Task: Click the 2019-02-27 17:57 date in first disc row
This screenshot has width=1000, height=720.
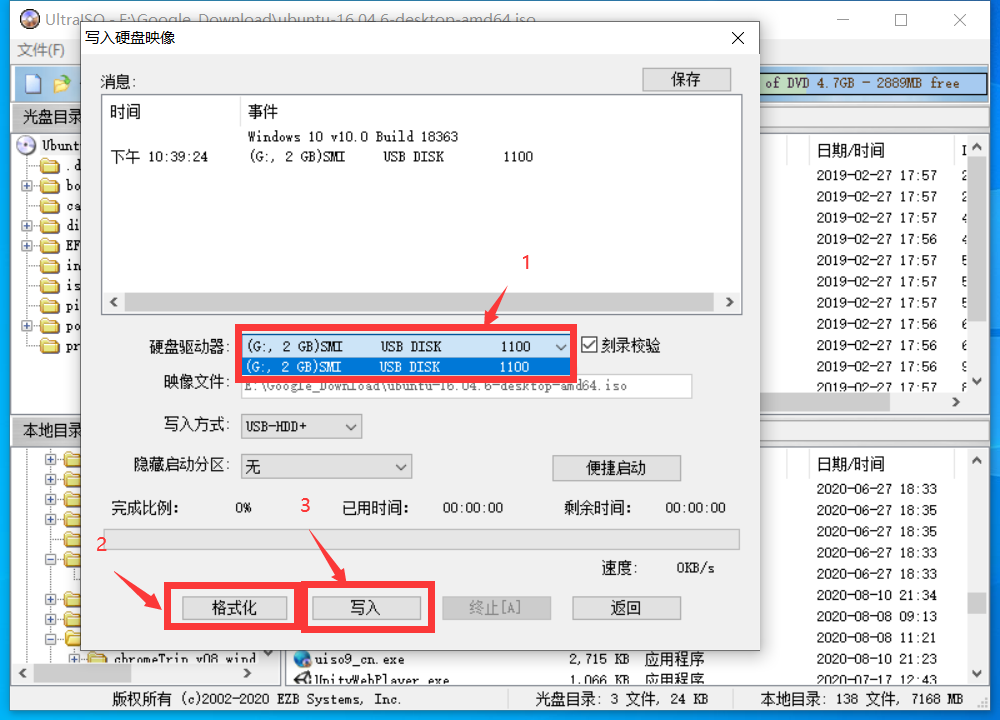Action: (876, 175)
